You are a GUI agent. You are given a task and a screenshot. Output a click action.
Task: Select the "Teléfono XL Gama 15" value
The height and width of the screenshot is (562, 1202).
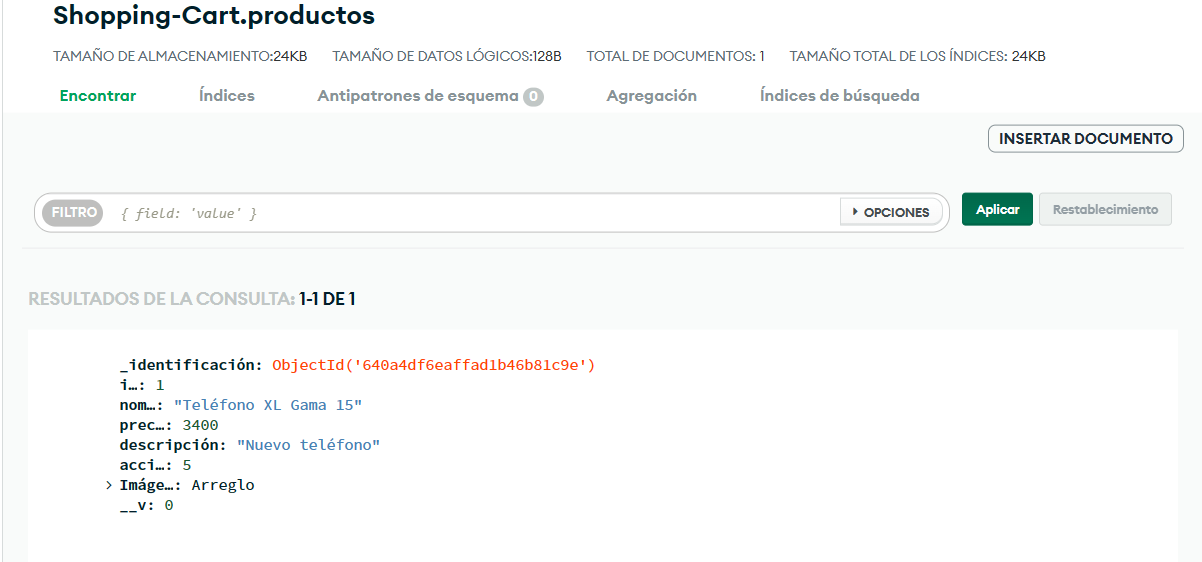click(x=268, y=405)
